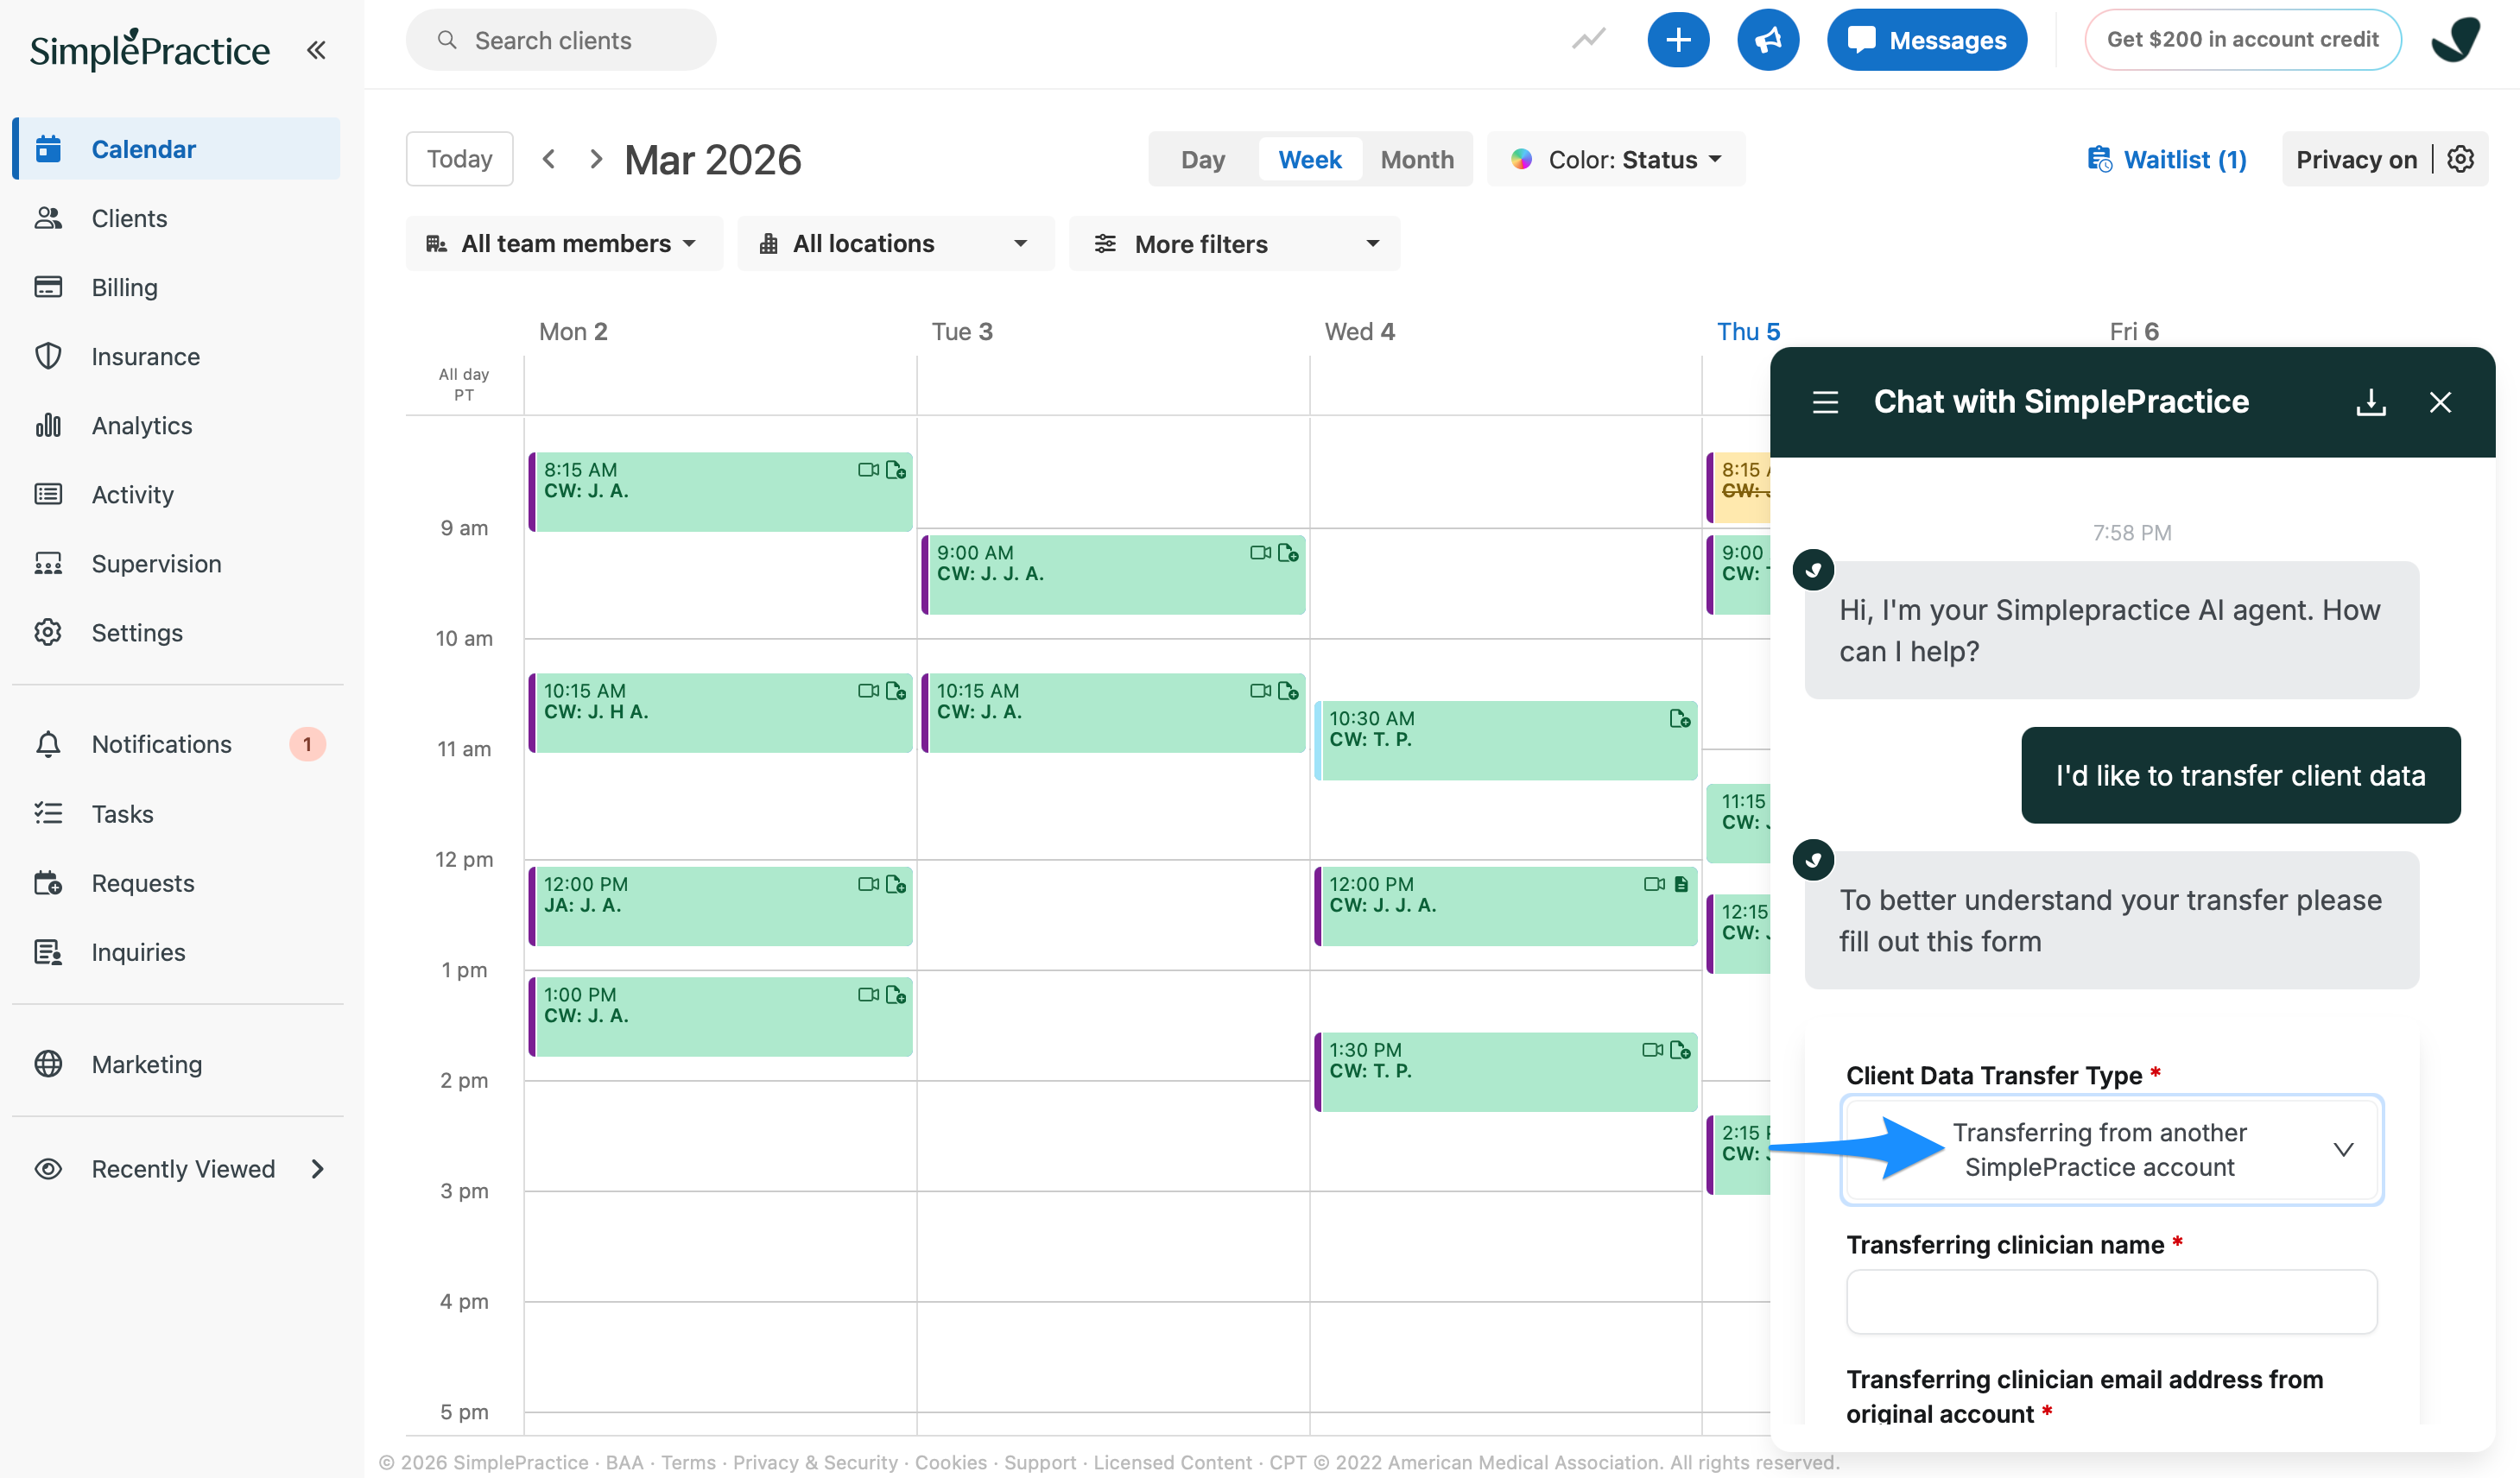Viewport: 2520px width, 1478px height.
Task: Open Inquiries in the sidebar
Action: (x=178, y=951)
